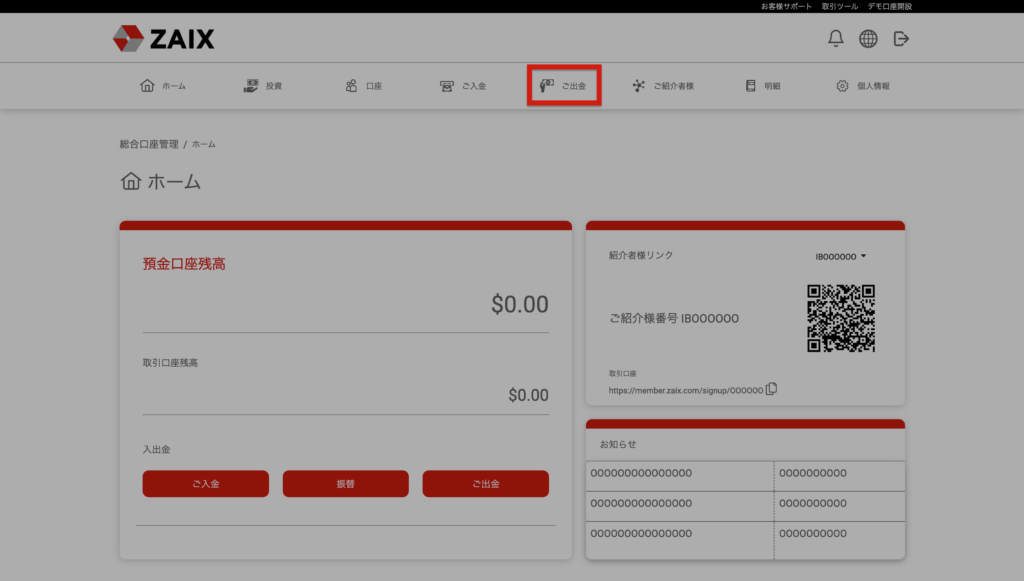Click the copy icon beside signup URL

coord(771,389)
